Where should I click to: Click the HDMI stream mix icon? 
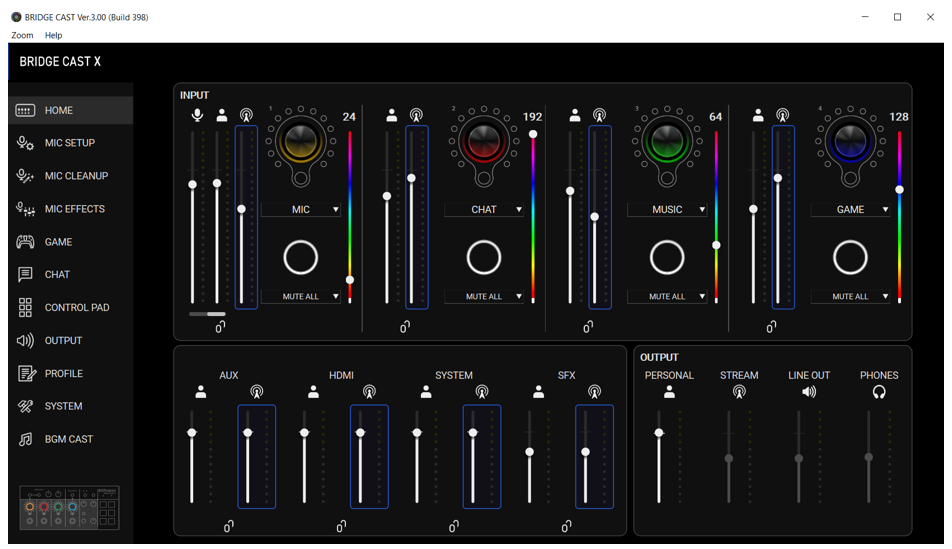coord(369,392)
